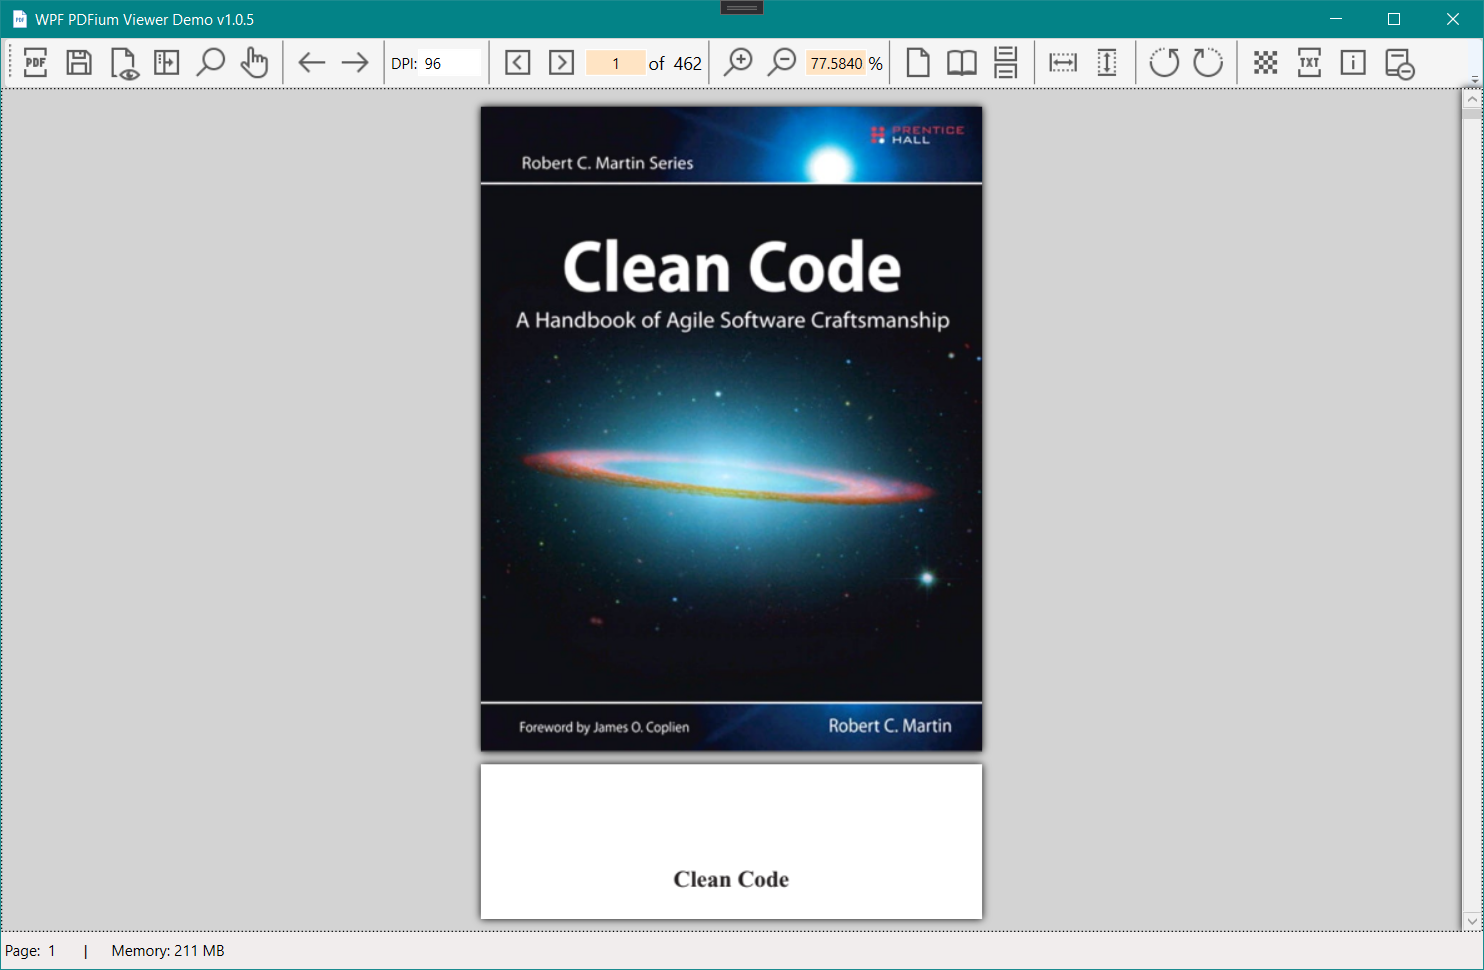1484x970 pixels.
Task: Click the 'Page: 1' status text
Action: click(x=31, y=951)
